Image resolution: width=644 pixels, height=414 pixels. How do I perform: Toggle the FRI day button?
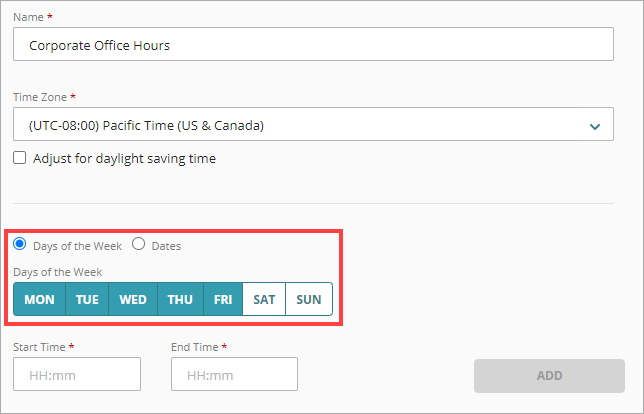click(223, 300)
